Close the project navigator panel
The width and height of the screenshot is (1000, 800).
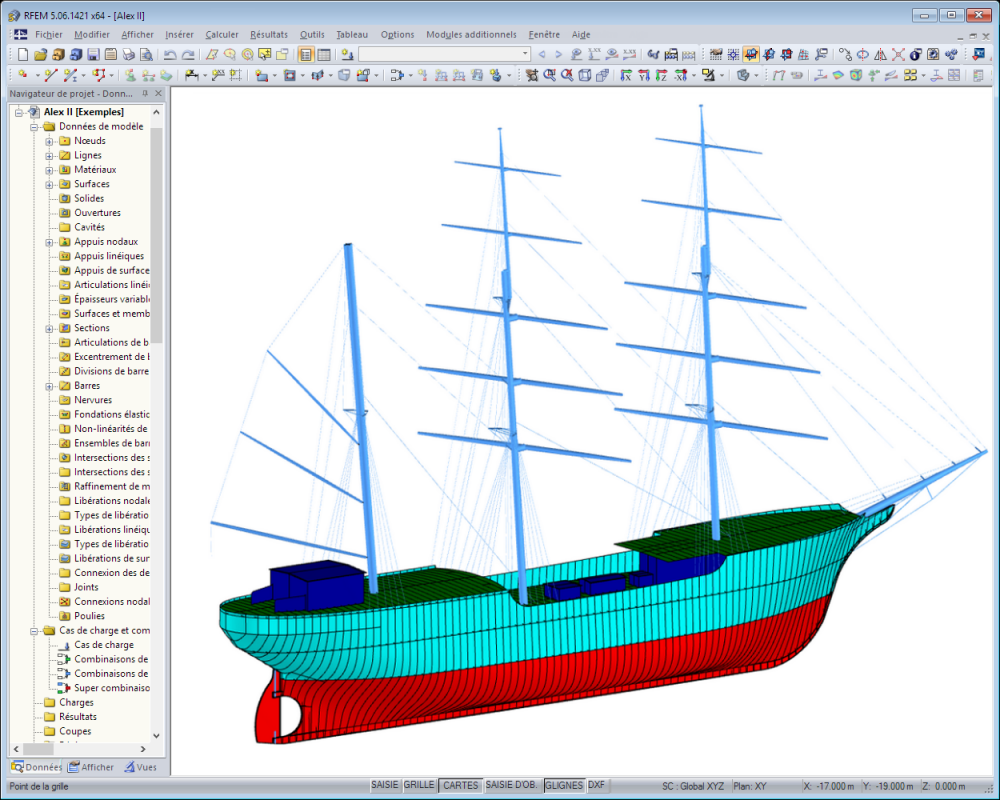(x=159, y=94)
